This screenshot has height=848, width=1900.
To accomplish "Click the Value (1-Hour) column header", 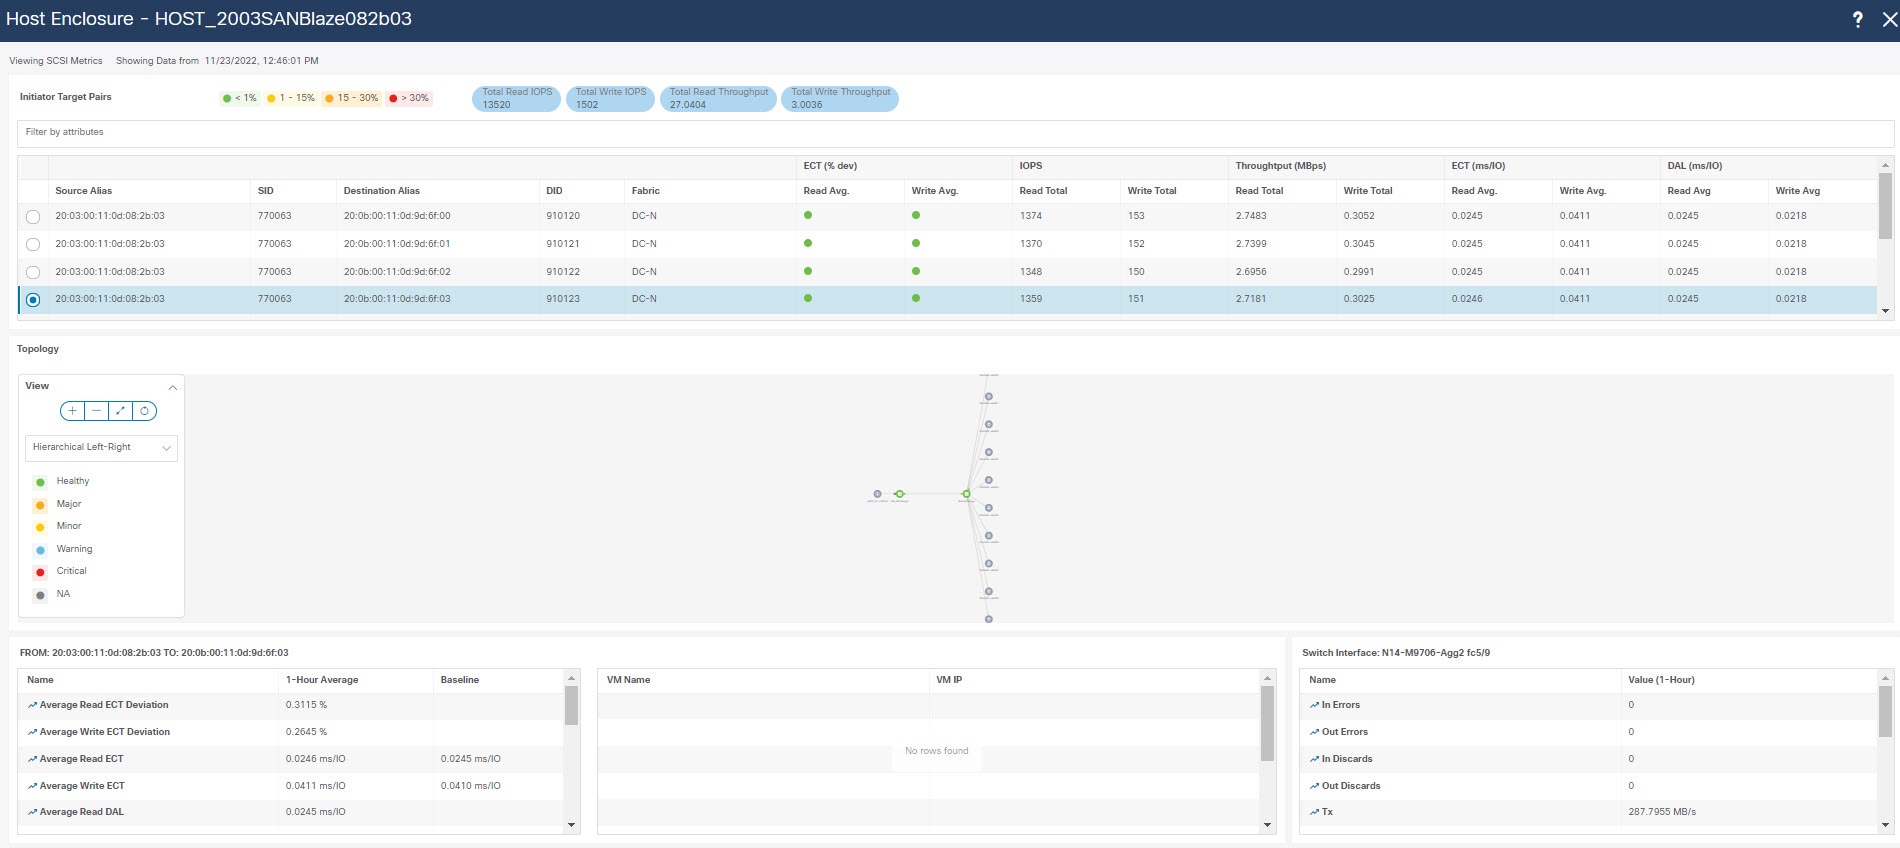I will (1661, 680).
